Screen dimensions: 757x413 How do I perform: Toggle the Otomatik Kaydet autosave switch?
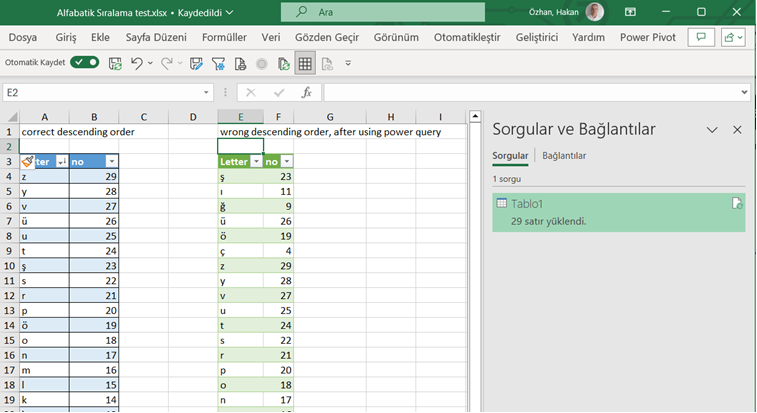[x=84, y=62]
